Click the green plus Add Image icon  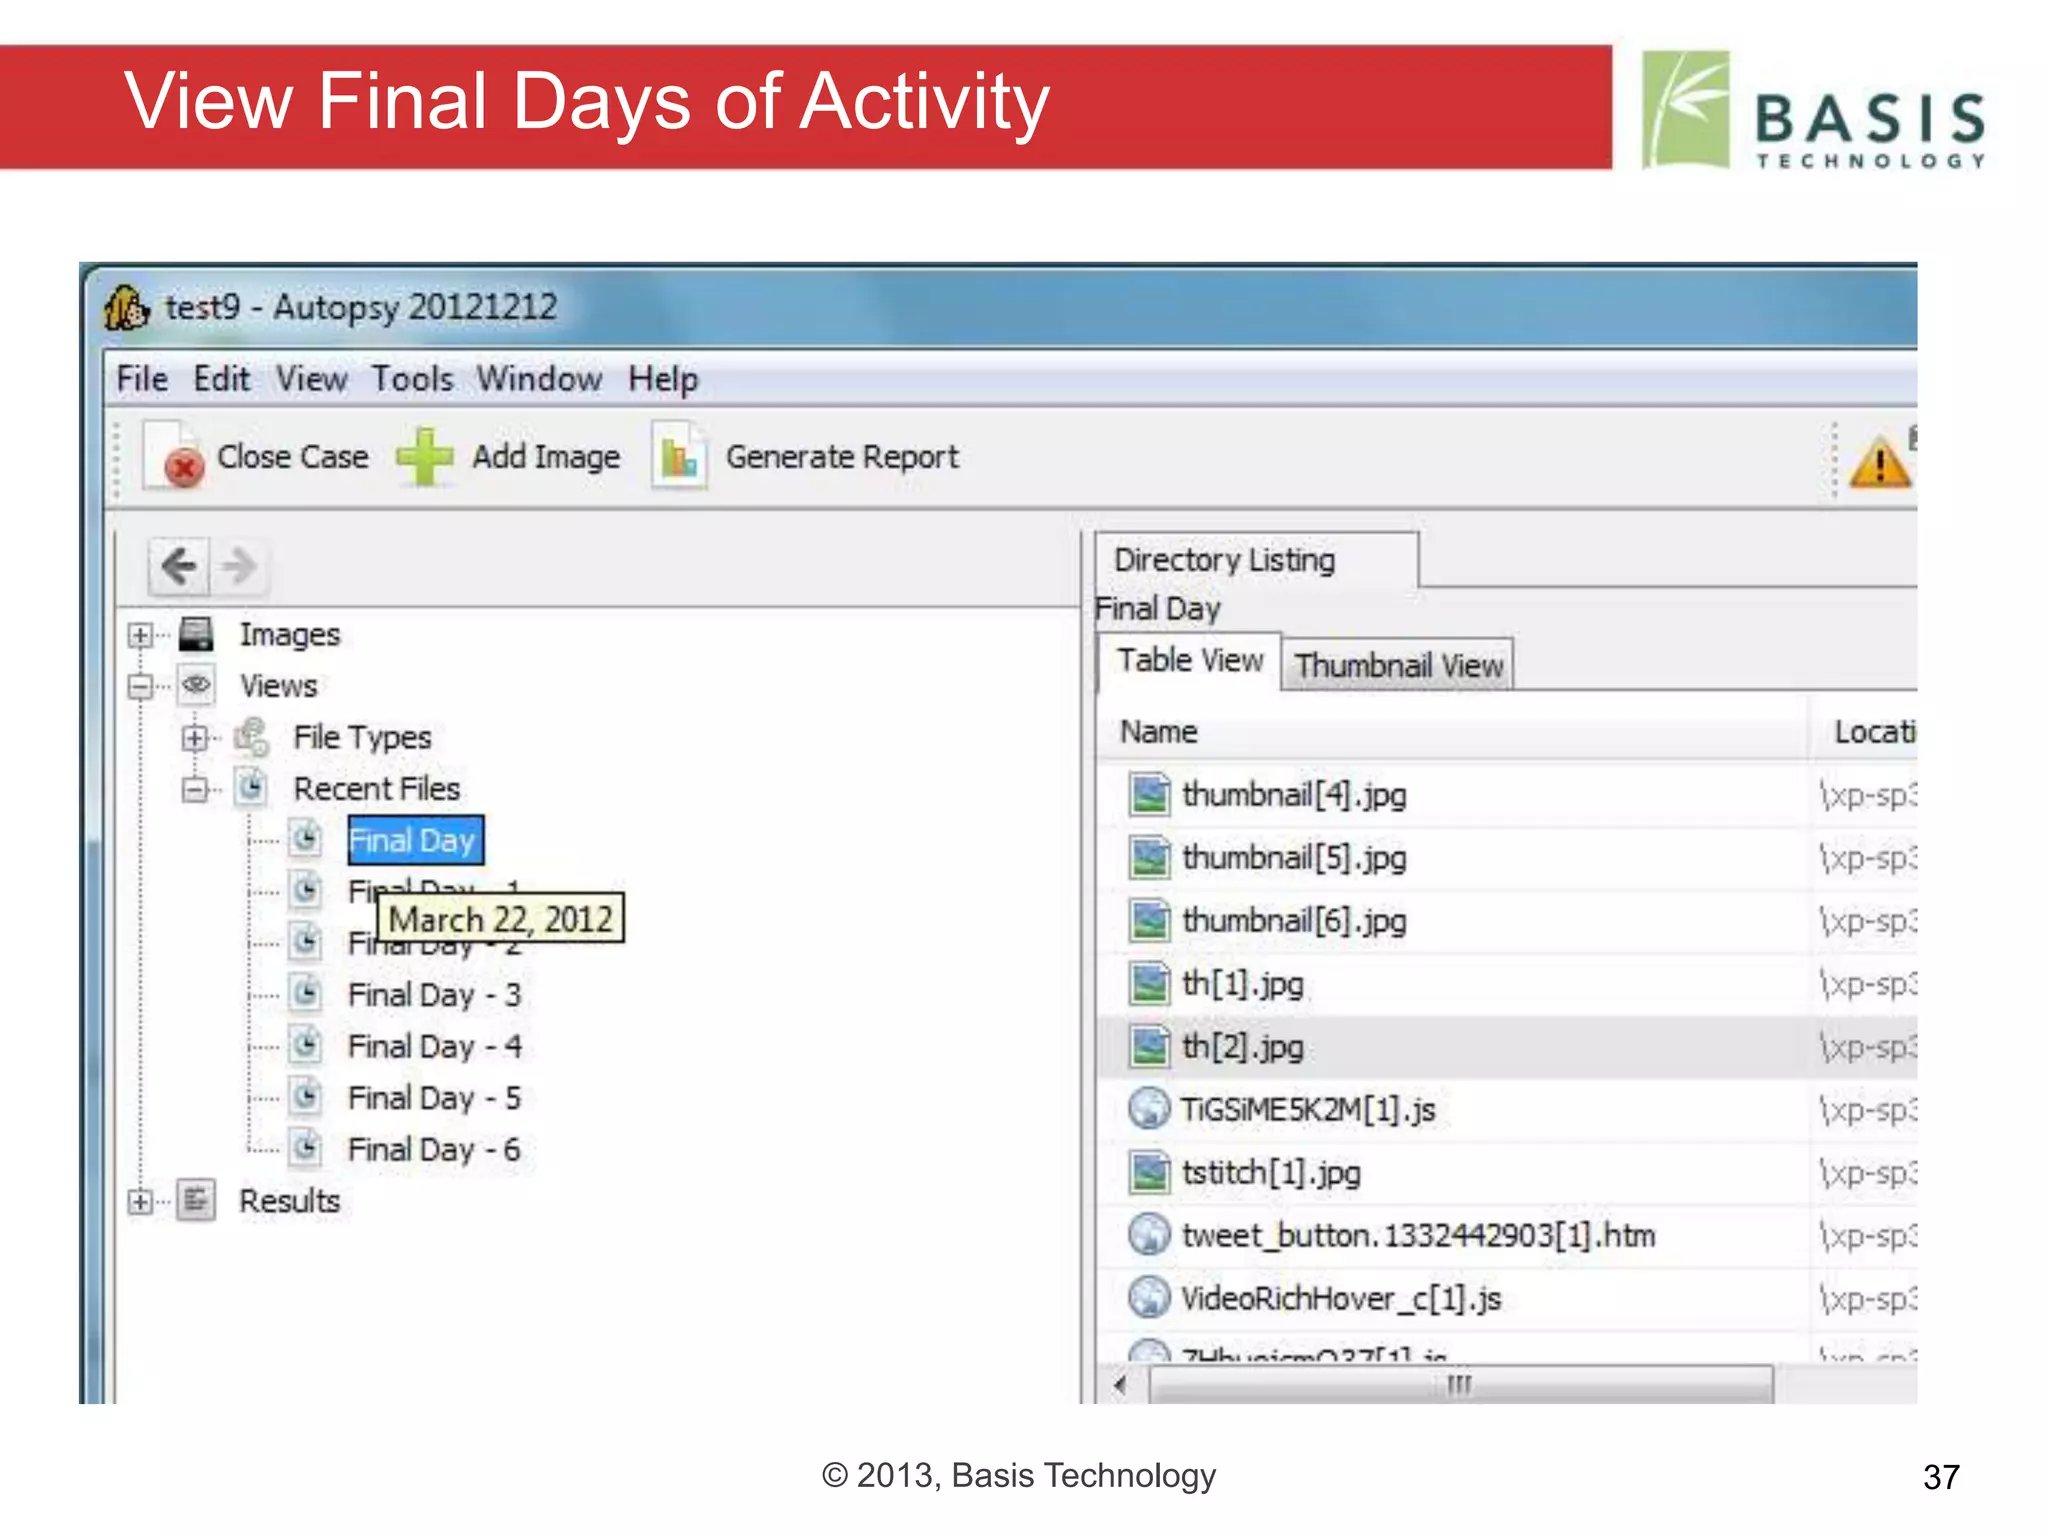coord(425,457)
